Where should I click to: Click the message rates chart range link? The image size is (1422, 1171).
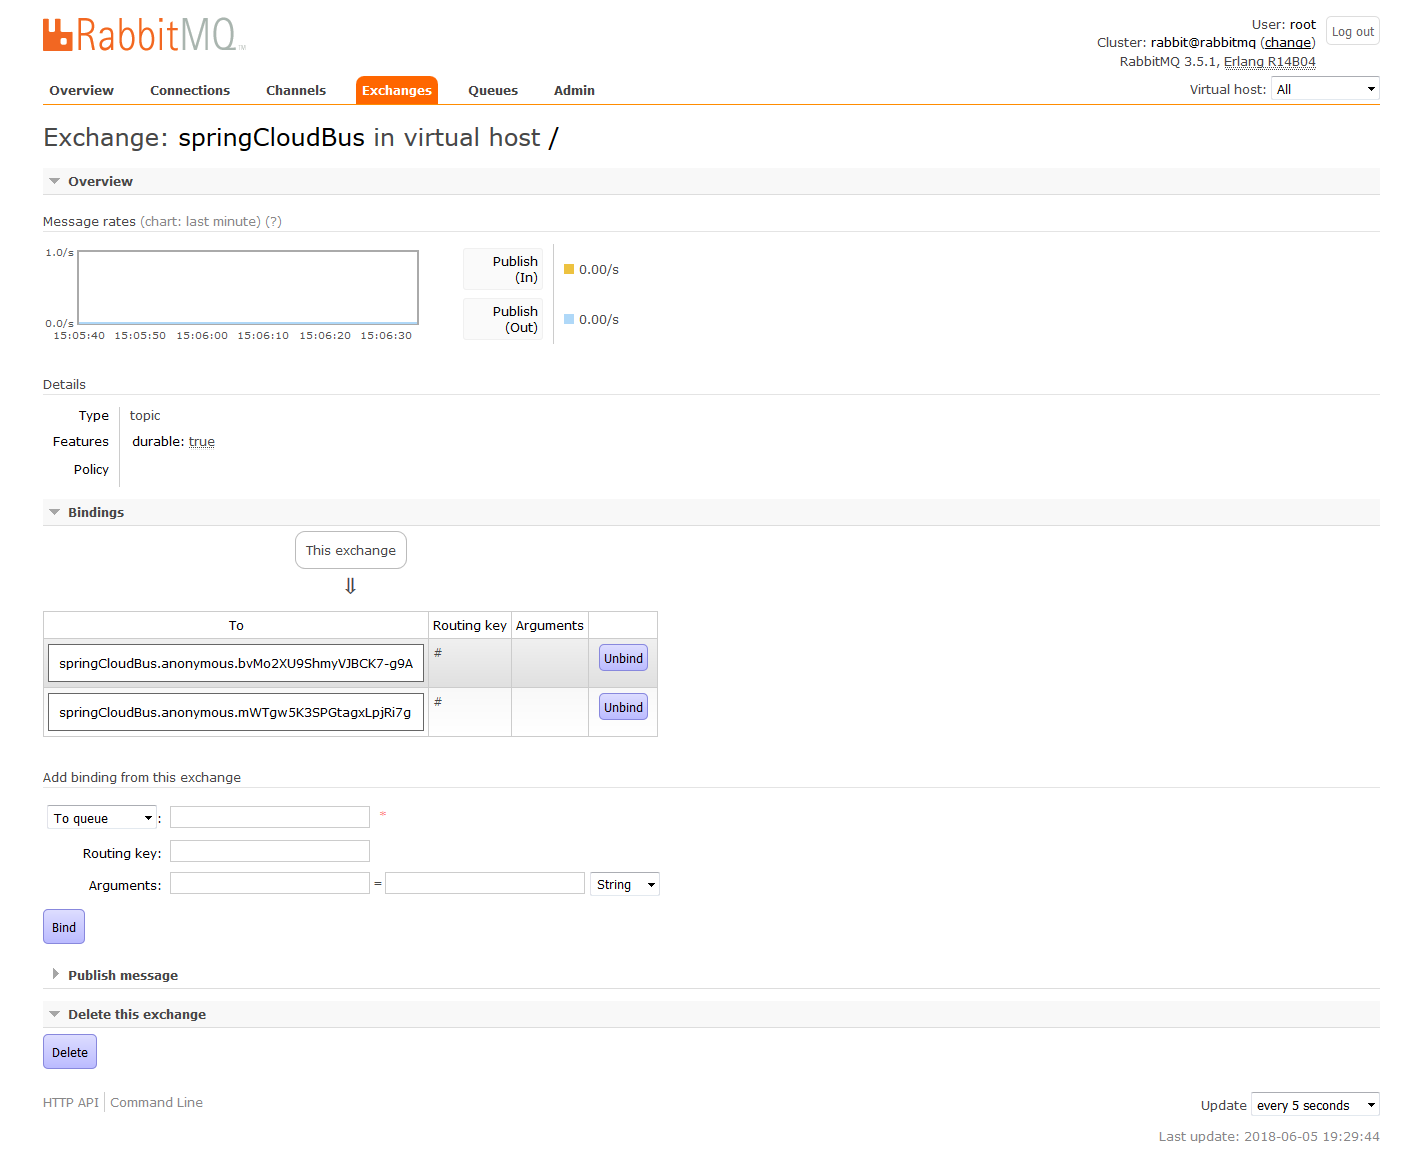pos(200,221)
